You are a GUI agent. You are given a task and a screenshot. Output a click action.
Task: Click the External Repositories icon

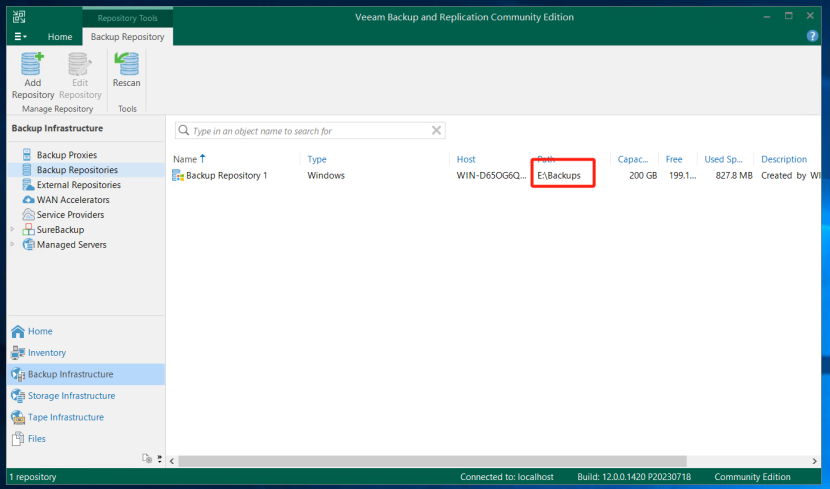pos(28,185)
